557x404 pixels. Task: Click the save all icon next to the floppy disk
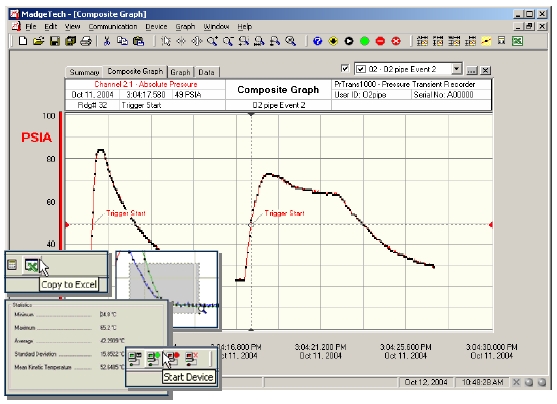pos(70,41)
